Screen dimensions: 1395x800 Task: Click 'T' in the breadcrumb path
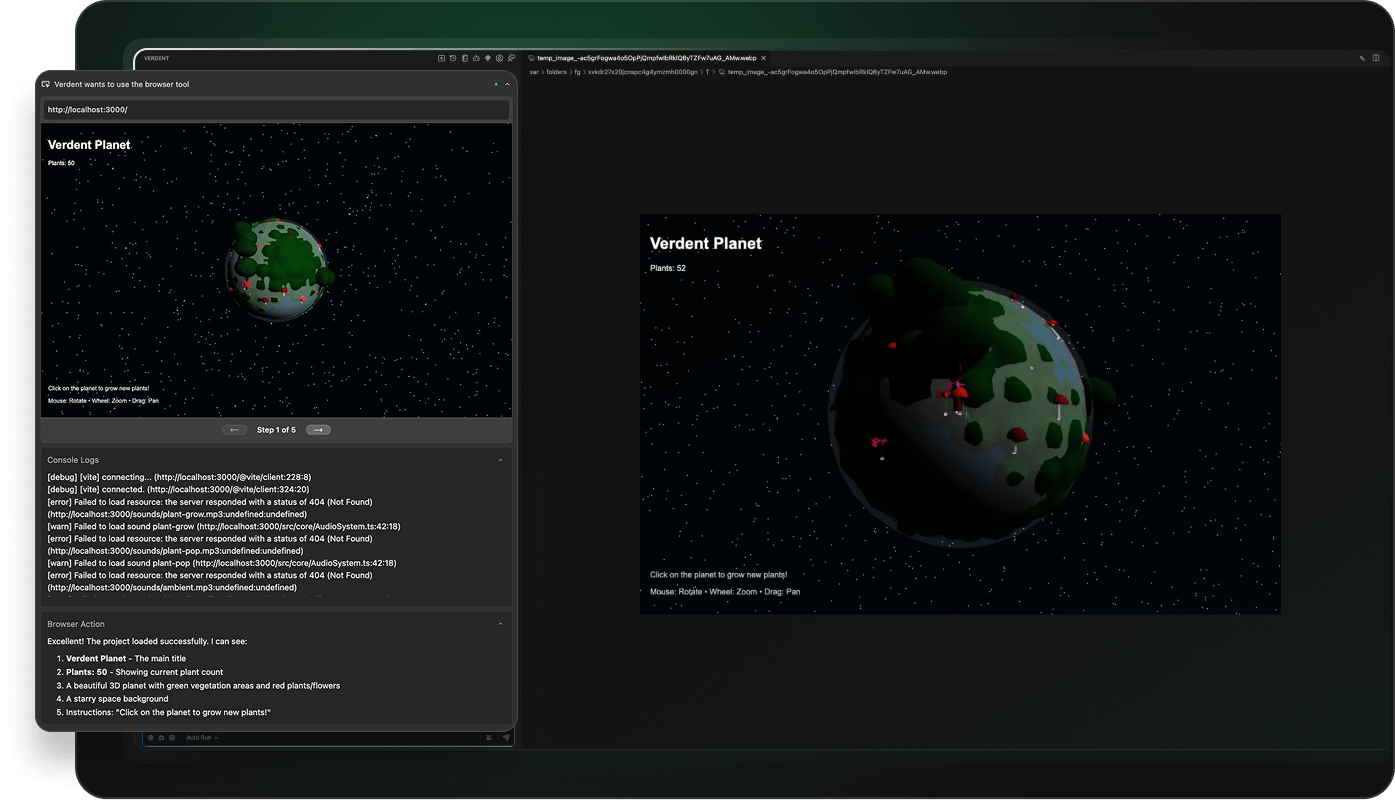click(x=707, y=72)
